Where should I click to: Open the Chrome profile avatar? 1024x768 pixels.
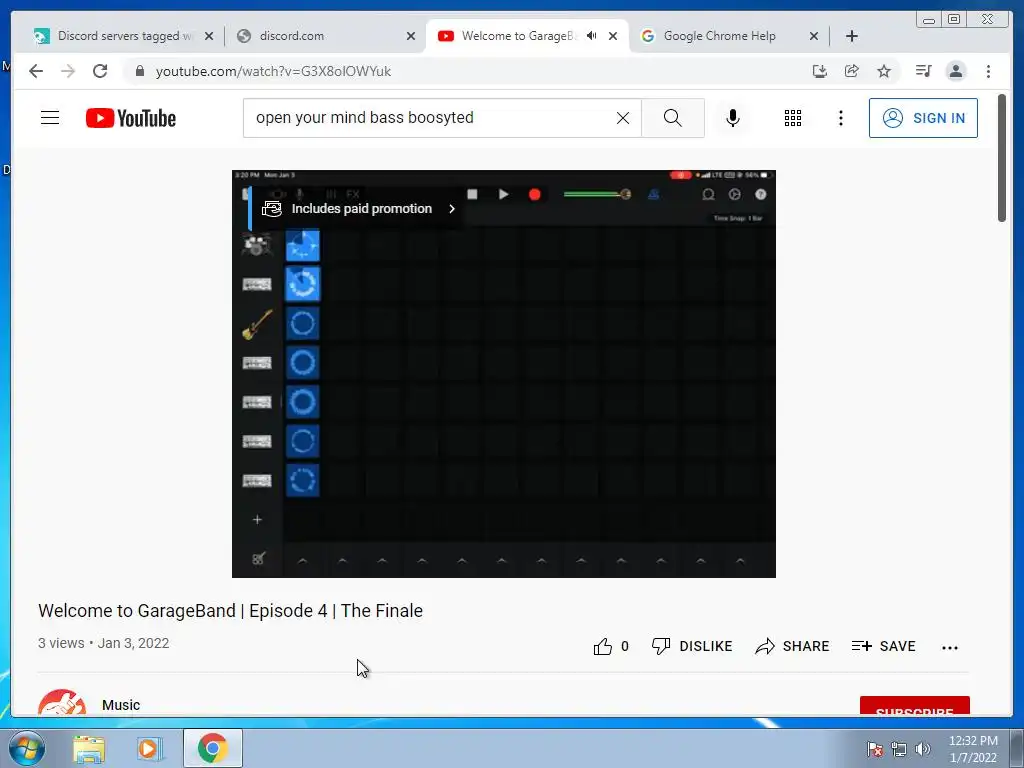(955, 71)
